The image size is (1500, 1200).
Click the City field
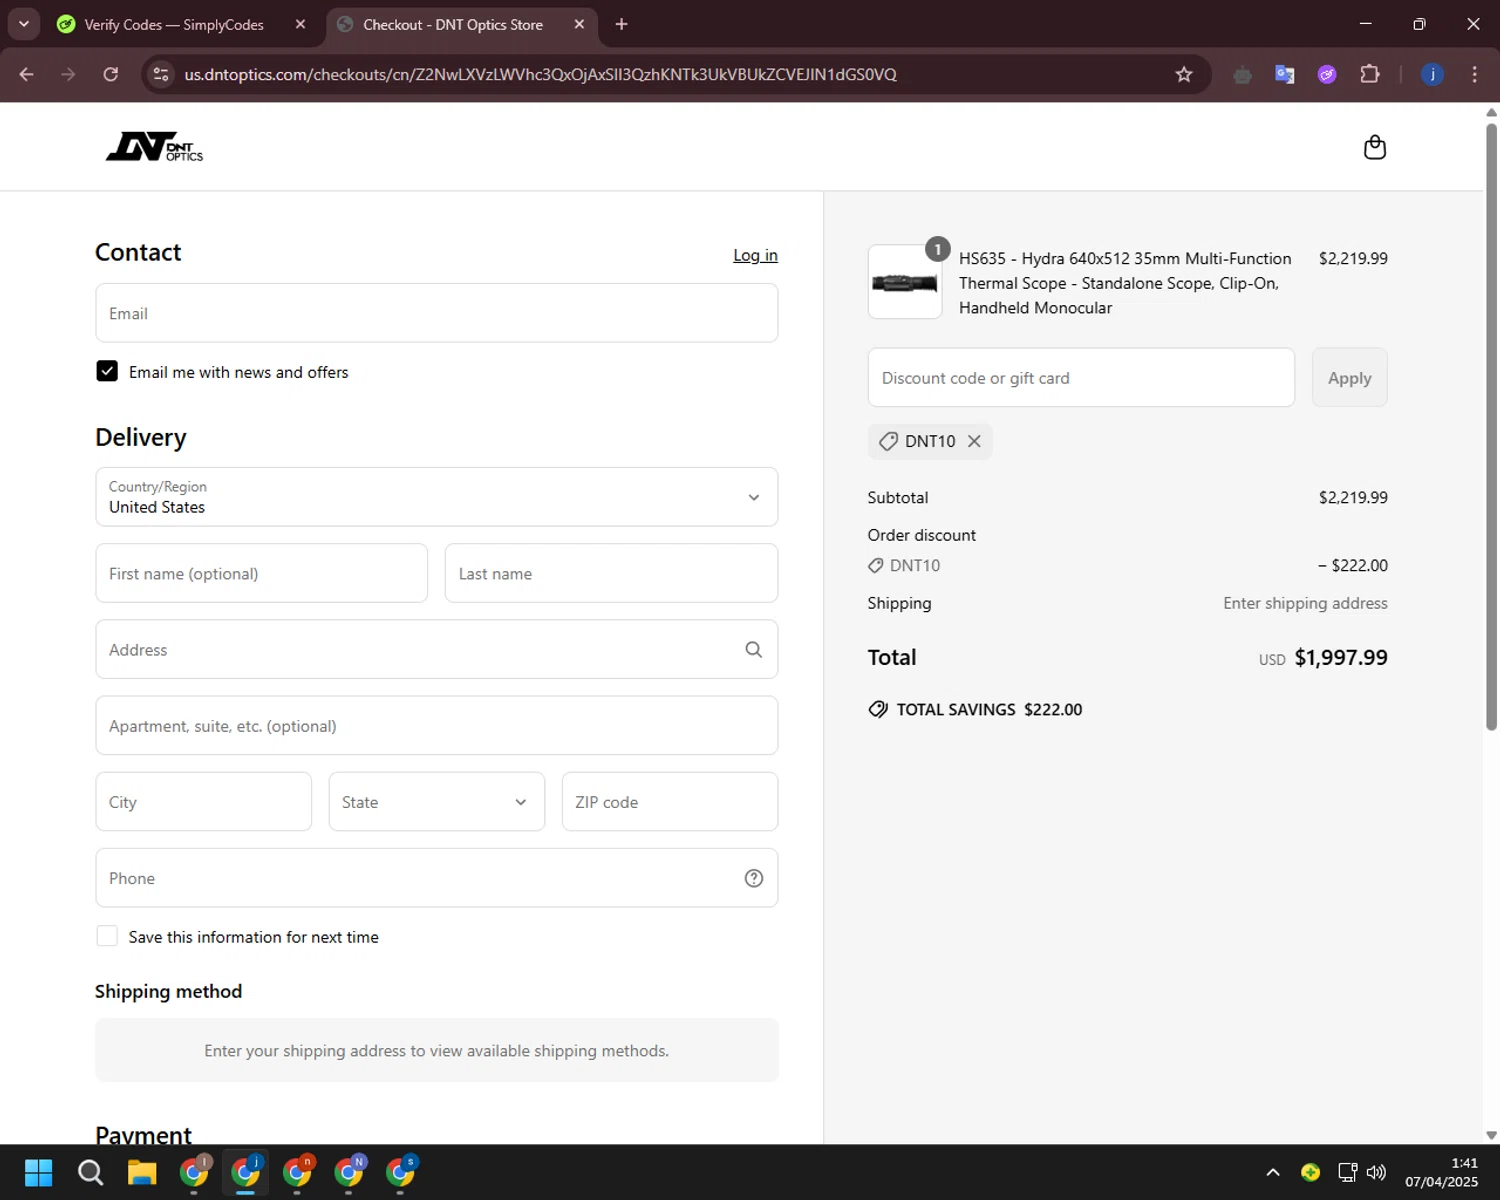[204, 801]
